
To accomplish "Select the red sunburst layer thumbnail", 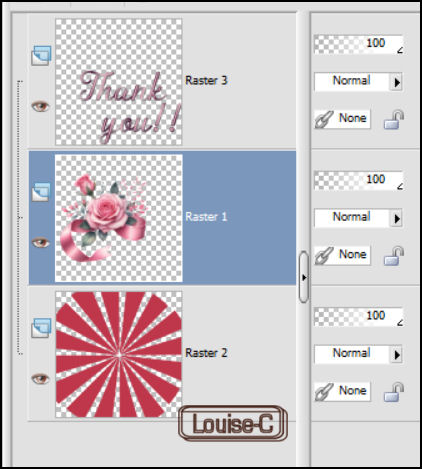I will (119, 354).
